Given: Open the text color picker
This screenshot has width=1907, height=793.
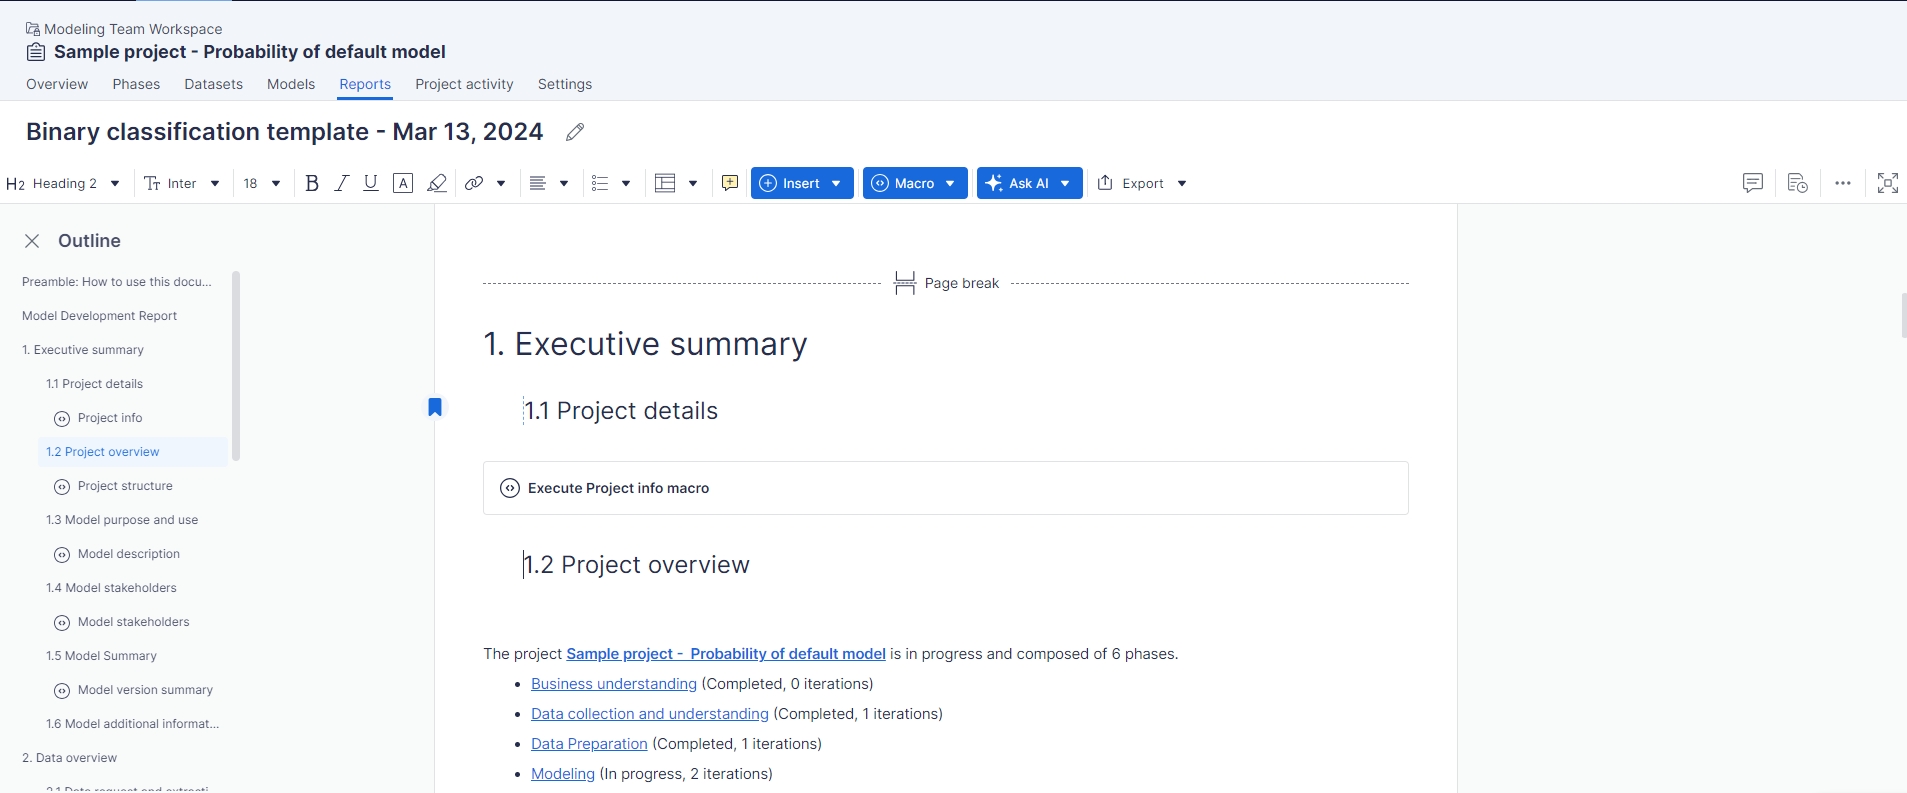Looking at the screenshot, I should pos(403,183).
